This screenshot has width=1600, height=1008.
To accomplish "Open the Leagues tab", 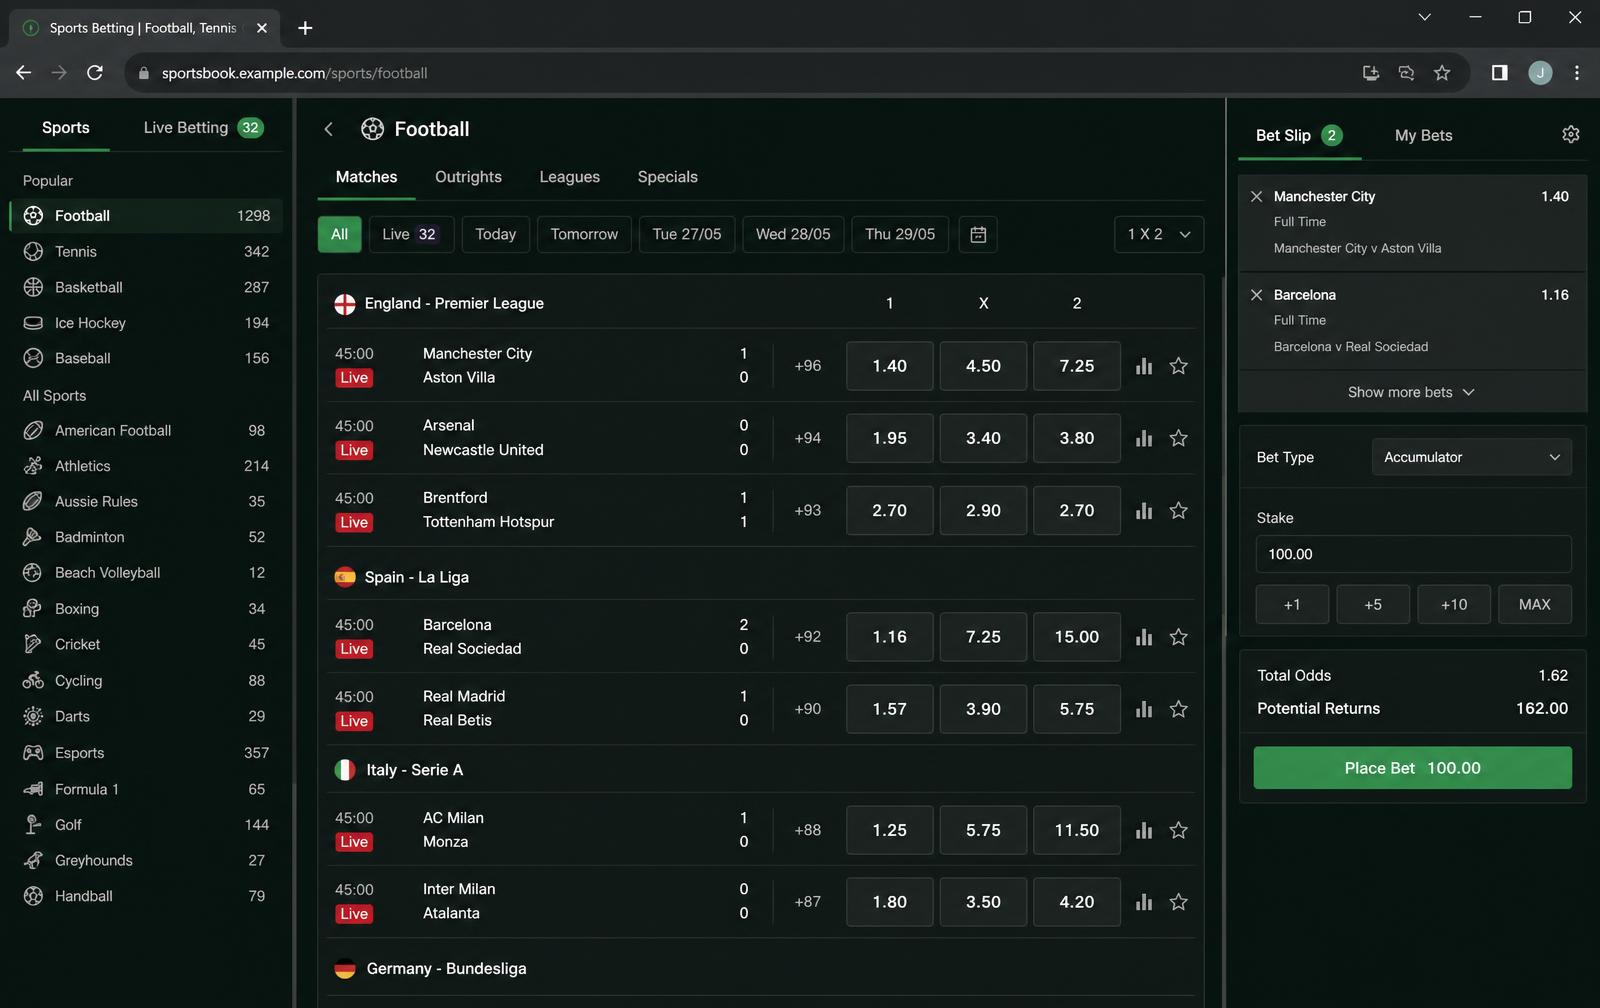I will (570, 177).
